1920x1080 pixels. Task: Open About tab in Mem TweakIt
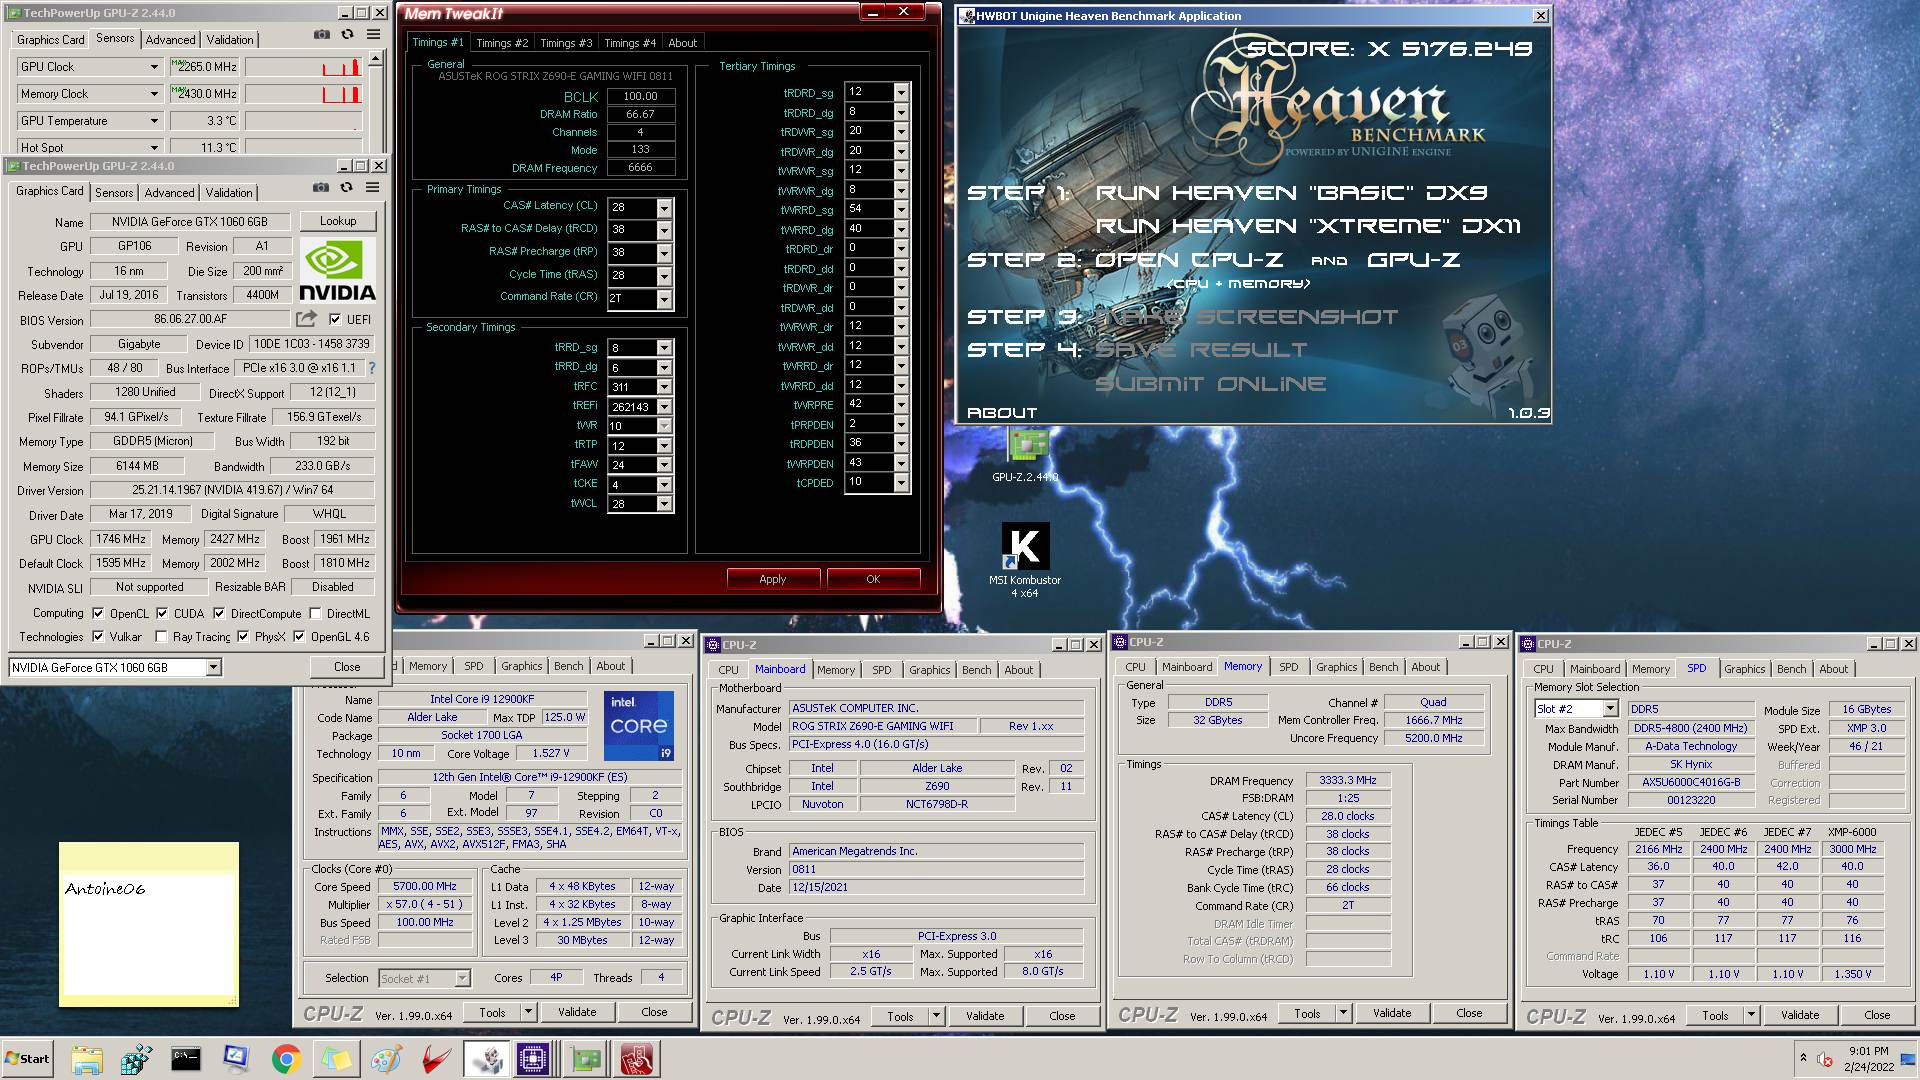click(683, 43)
